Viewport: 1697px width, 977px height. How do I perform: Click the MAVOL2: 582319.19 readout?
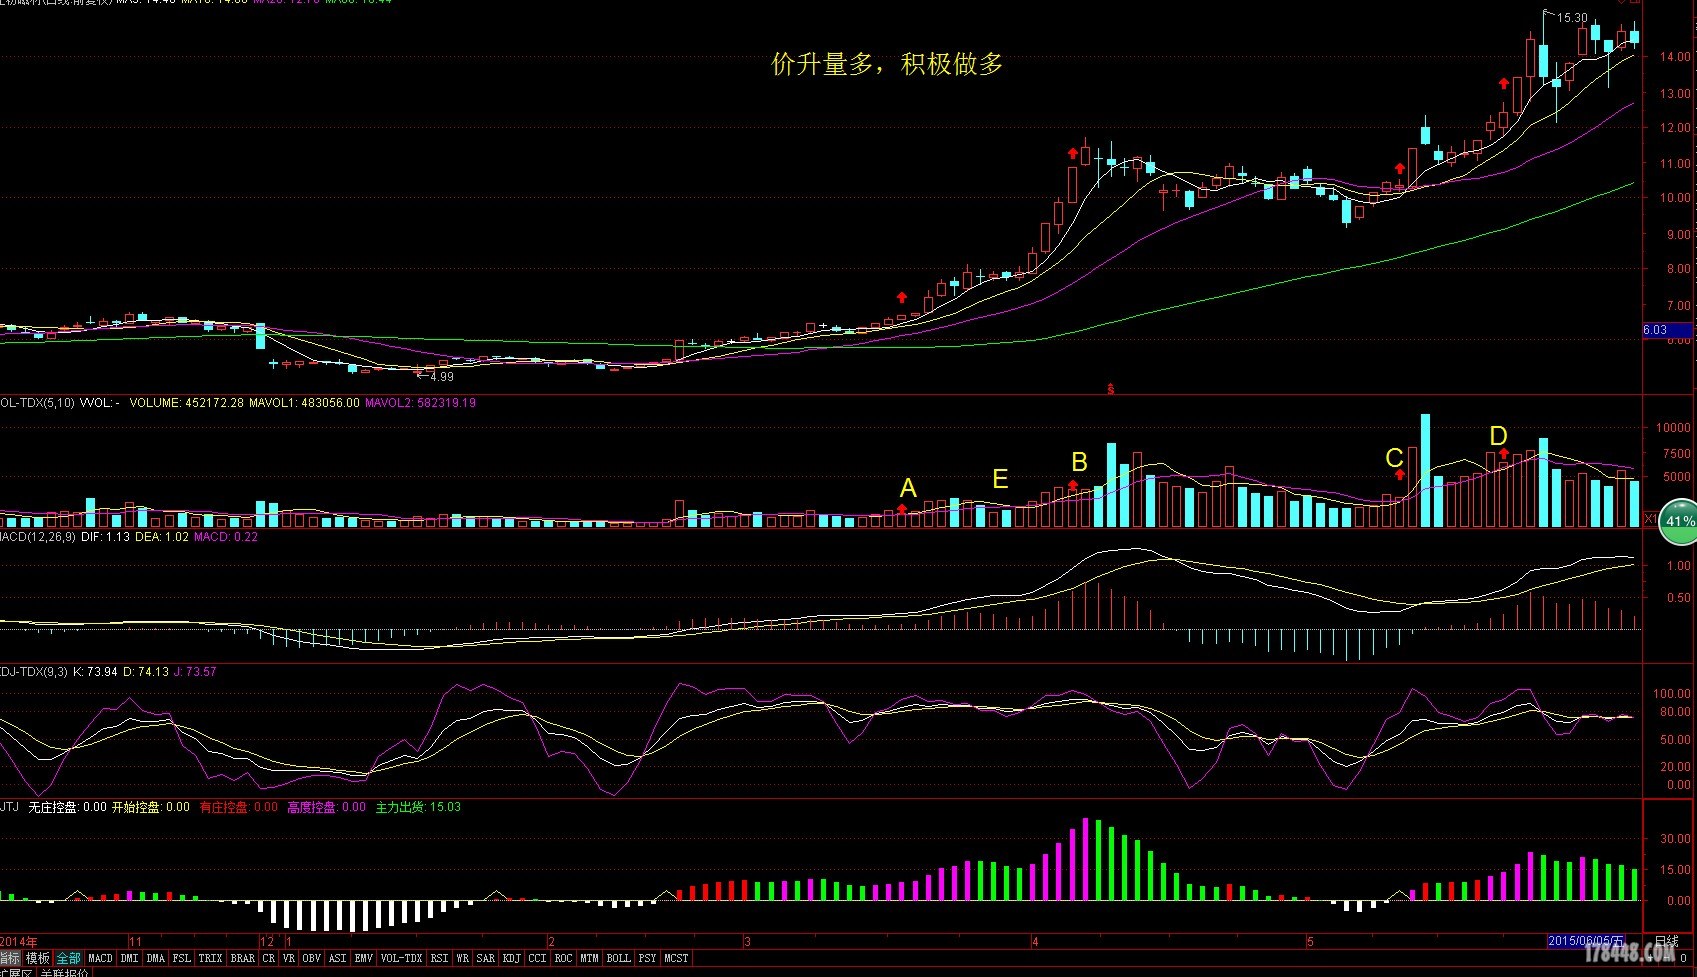click(420, 403)
